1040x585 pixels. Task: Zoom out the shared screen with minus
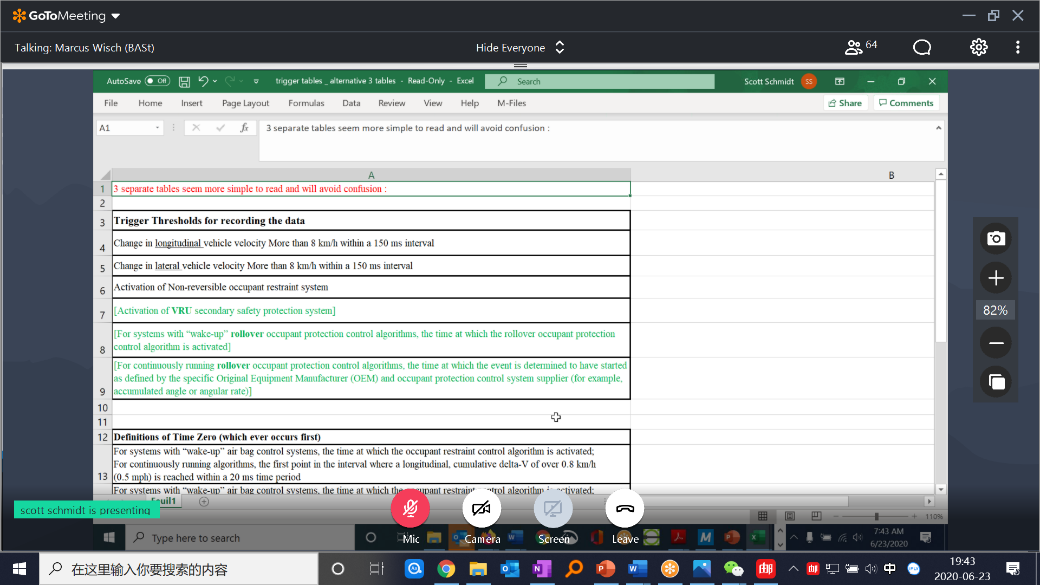coord(995,343)
